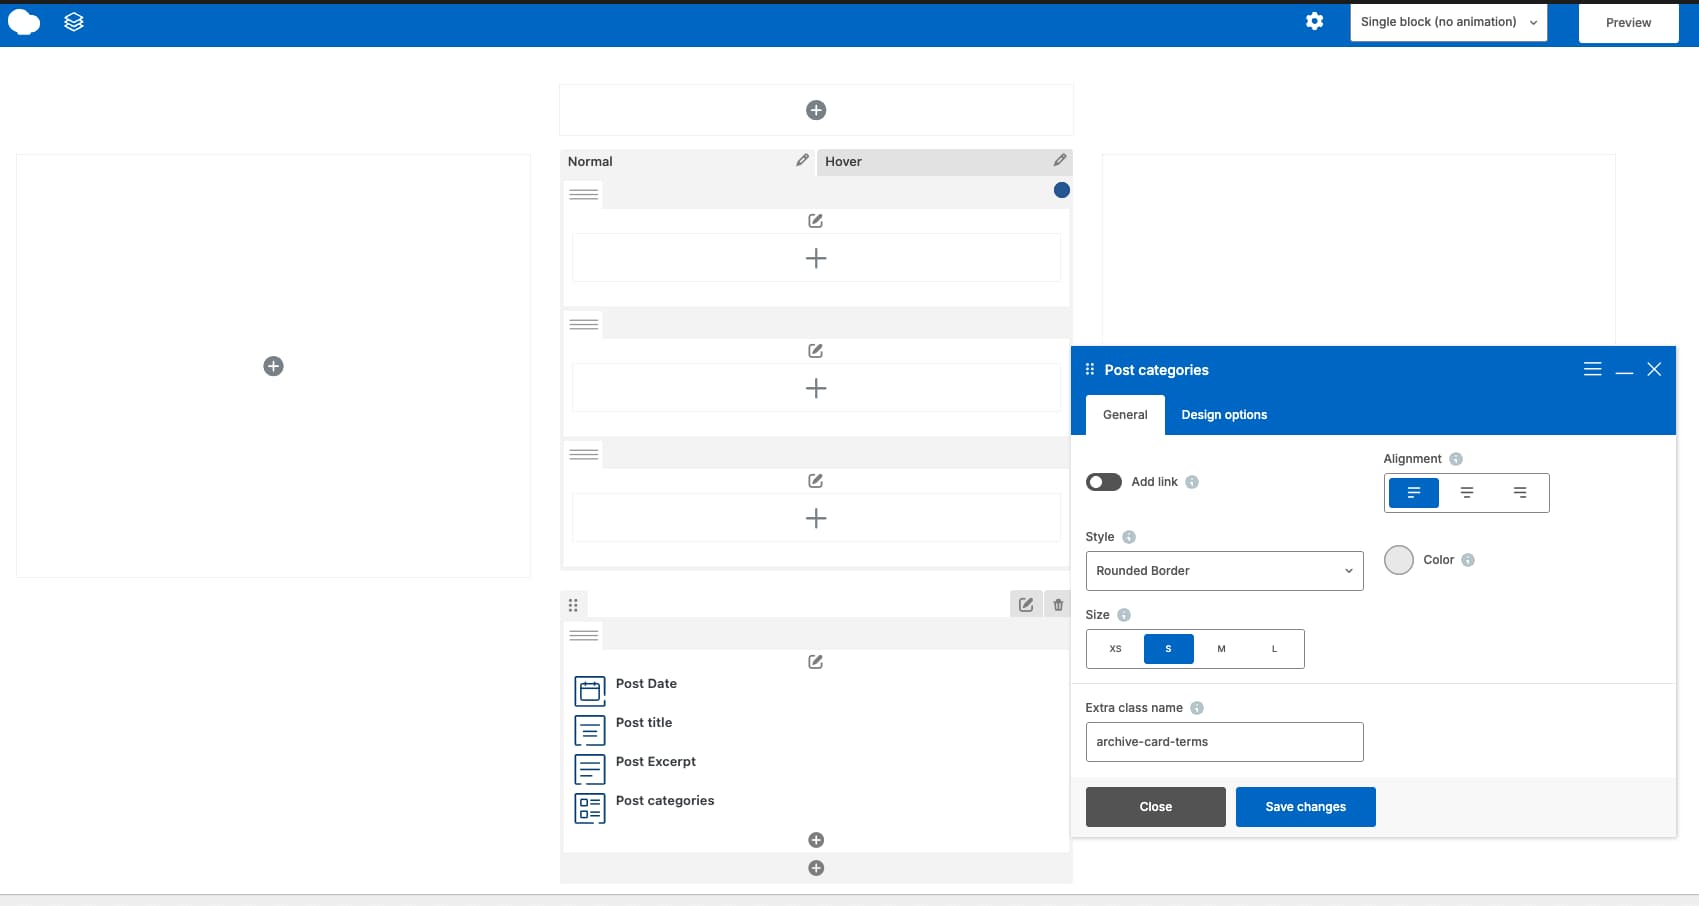The height and width of the screenshot is (906, 1699).
Task: Select the Post Date element
Action: 646,684
